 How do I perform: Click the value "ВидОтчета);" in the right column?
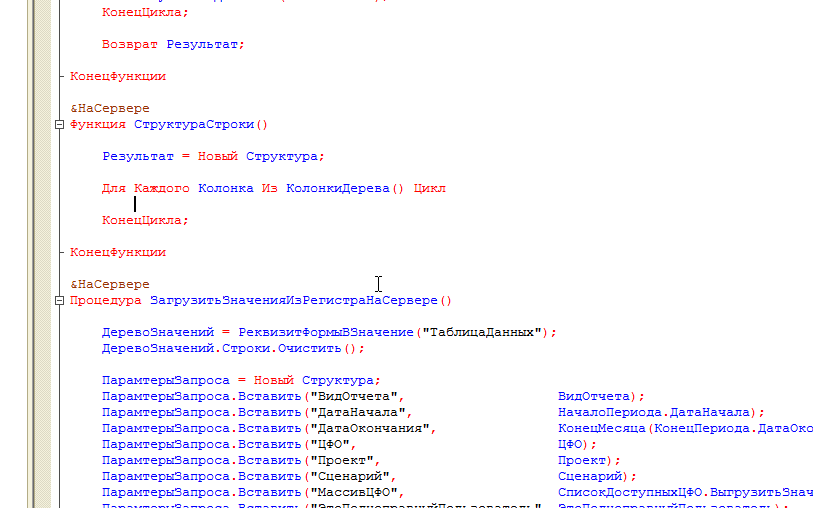tap(601, 397)
